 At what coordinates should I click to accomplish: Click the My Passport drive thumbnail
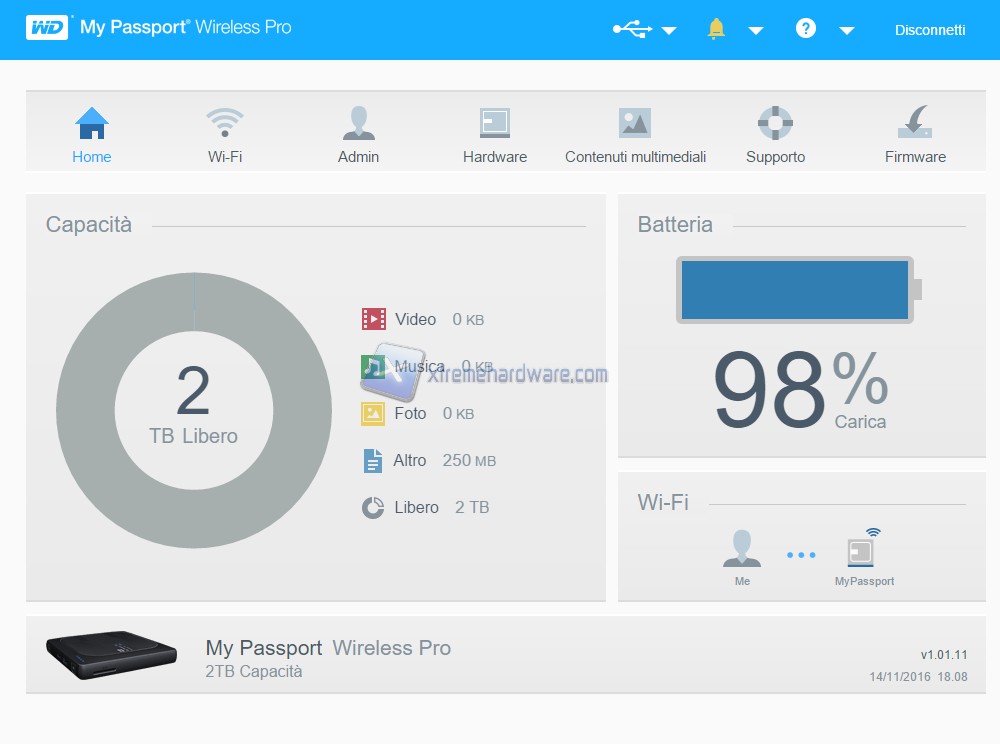111,655
